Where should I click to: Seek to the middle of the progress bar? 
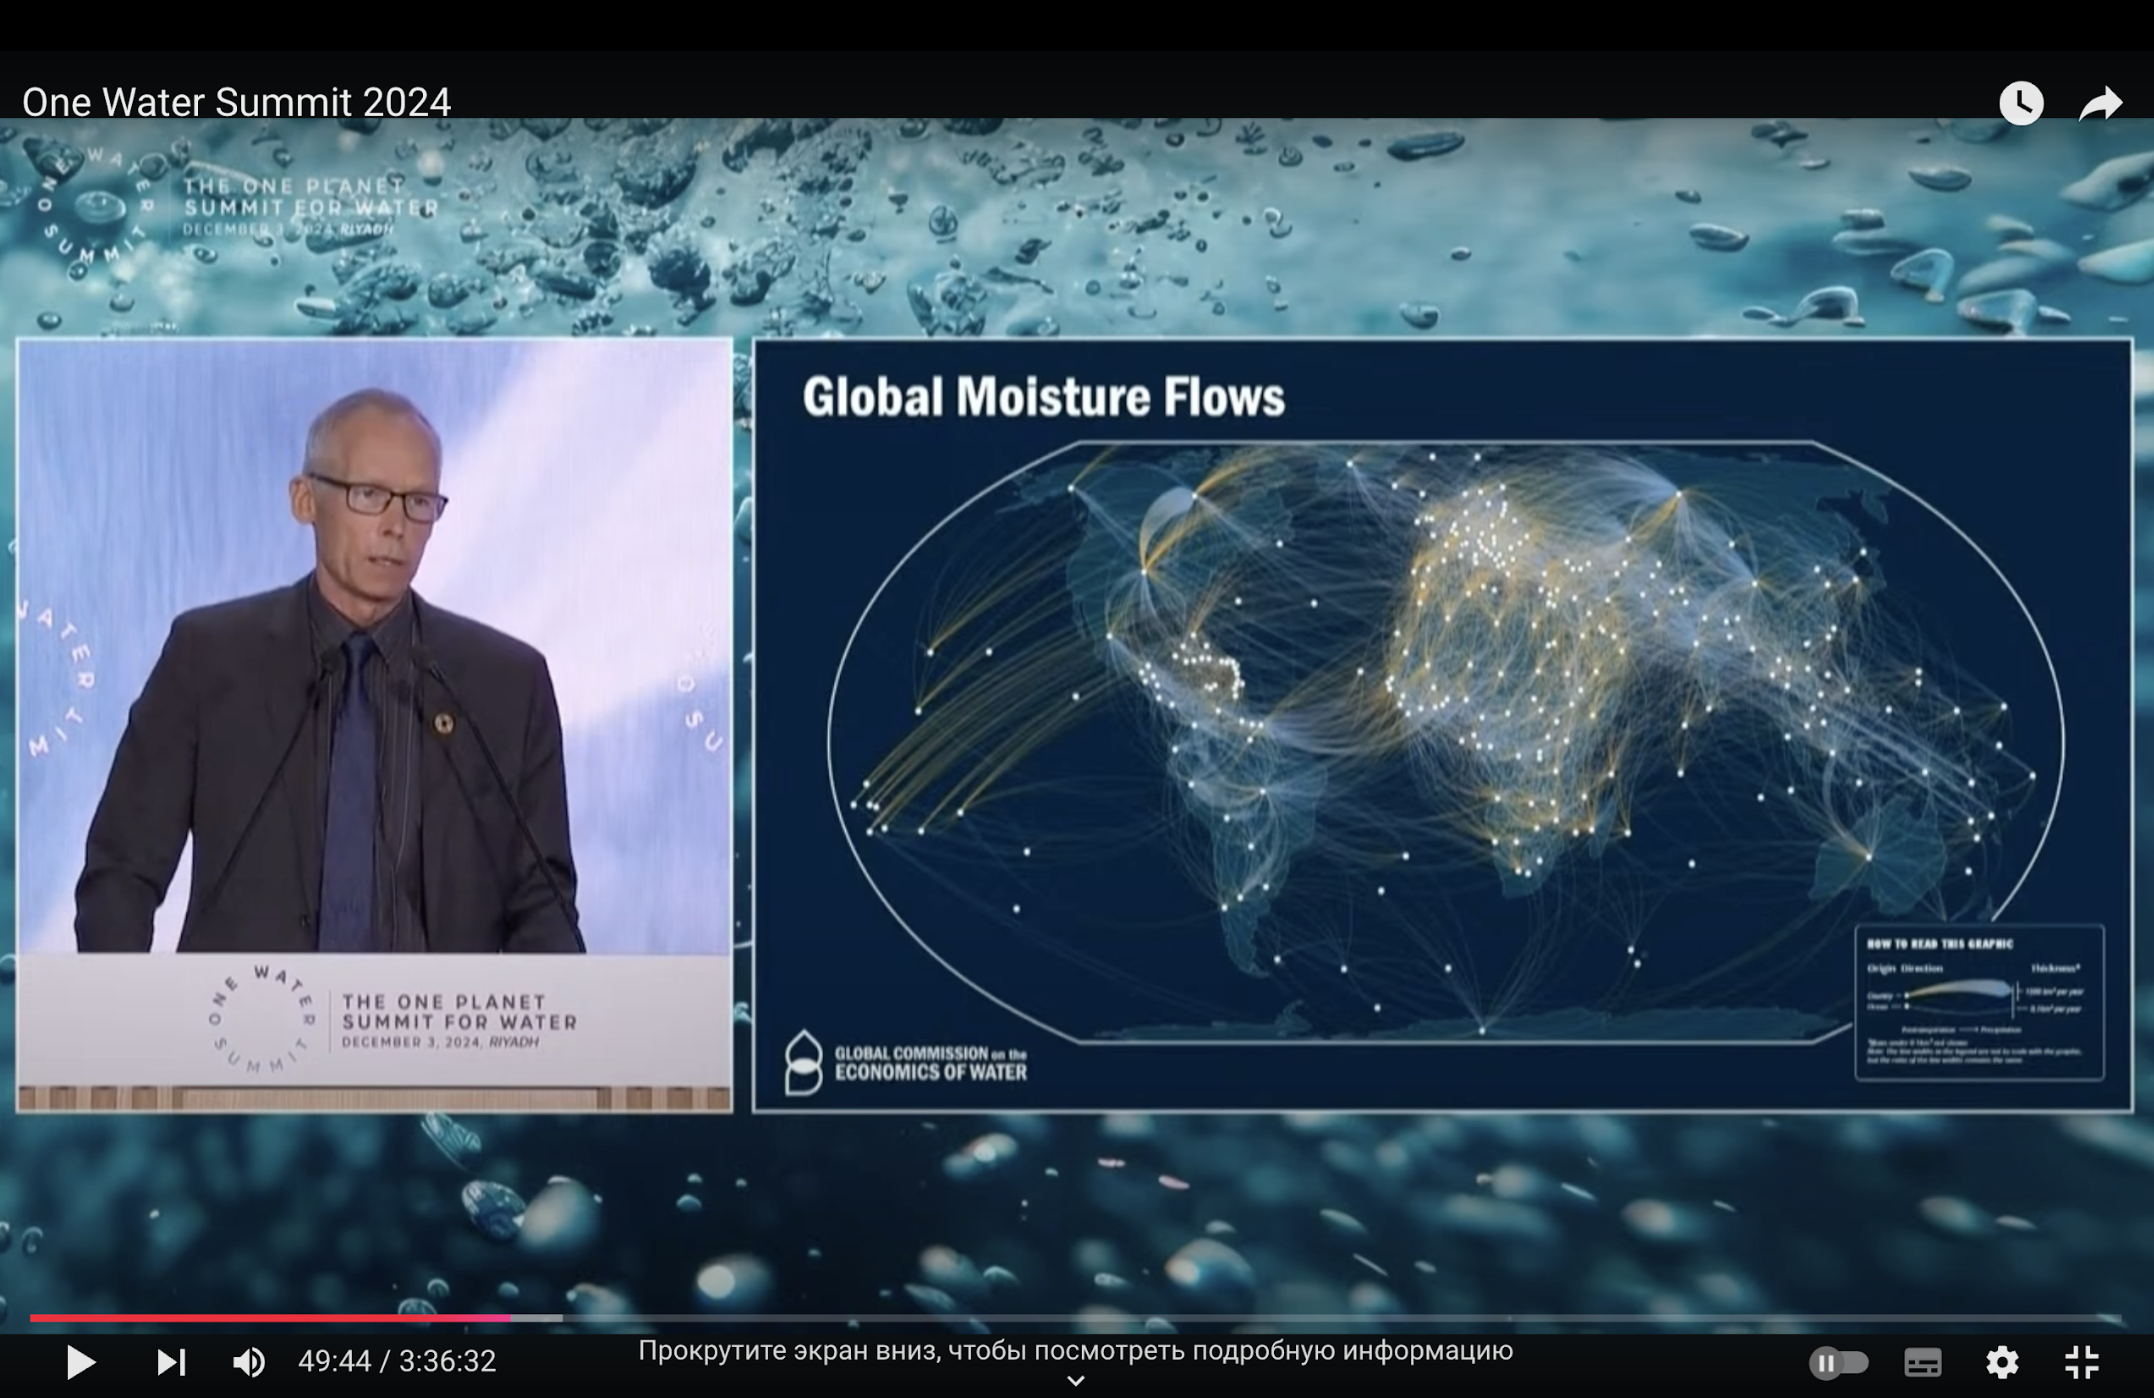1076,1318
